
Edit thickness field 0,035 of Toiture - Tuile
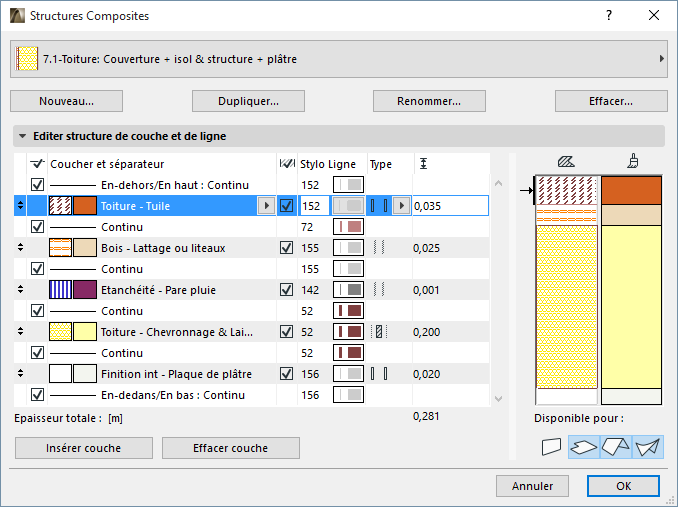click(x=451, y=206)
